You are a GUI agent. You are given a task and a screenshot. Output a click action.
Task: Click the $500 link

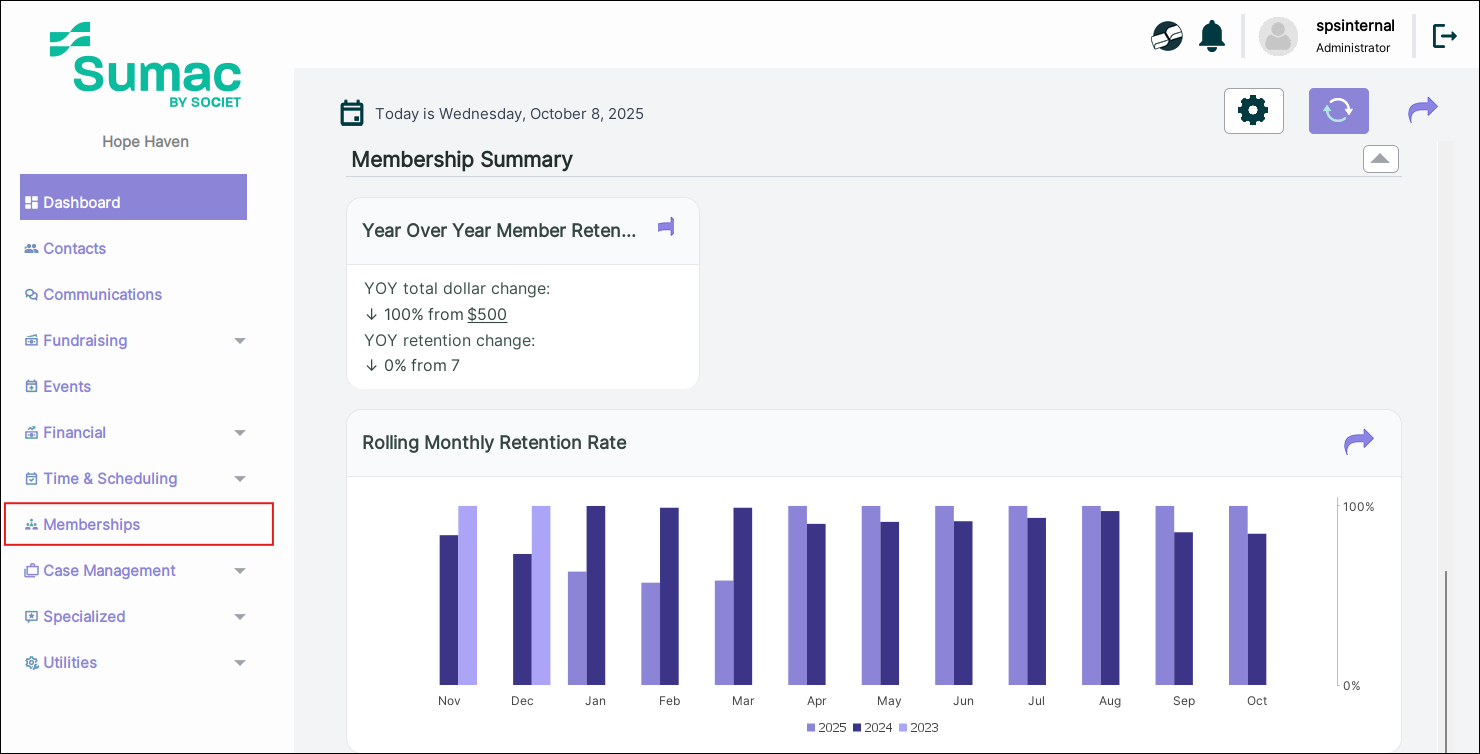[x=487, y=315]
